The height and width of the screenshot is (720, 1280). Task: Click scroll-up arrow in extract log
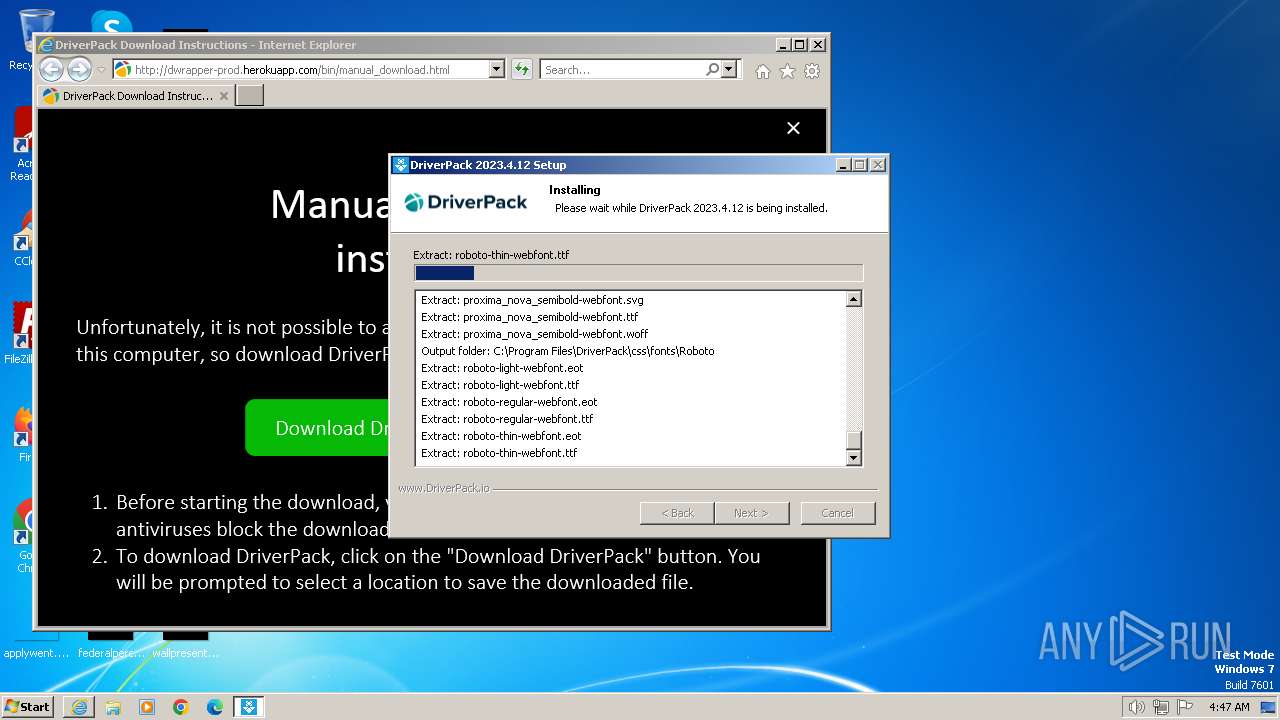(x=853, y=299)
